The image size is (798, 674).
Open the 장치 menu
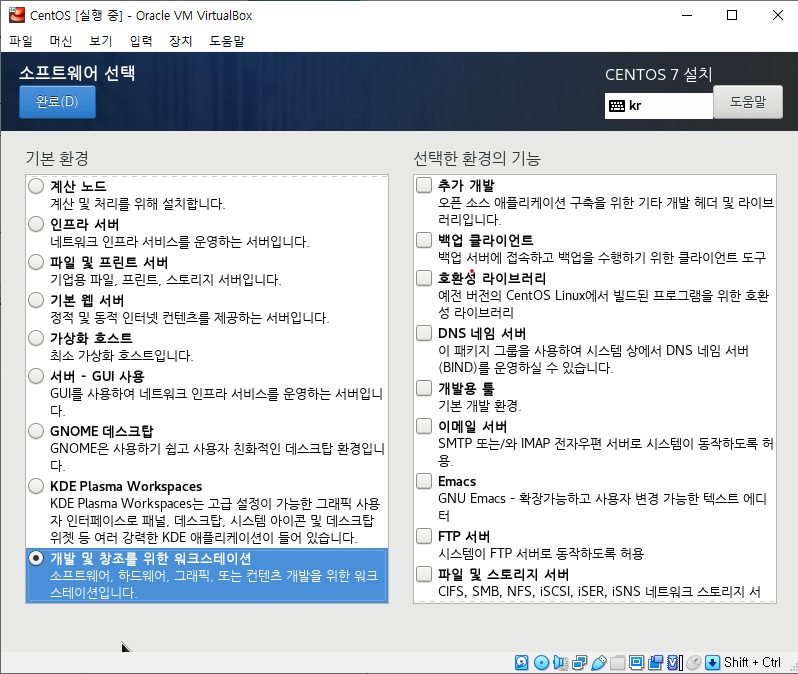180,41
